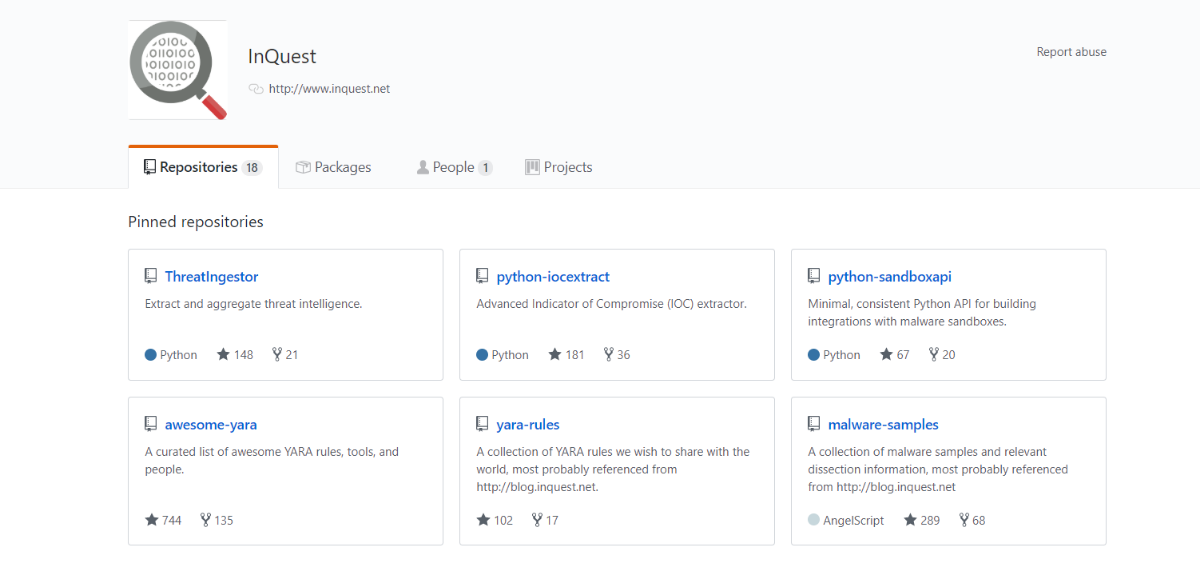This screenshot has width=1200, height=571.
Task: View python-sandboxapi star icon 67
Action: pos(886,354)
